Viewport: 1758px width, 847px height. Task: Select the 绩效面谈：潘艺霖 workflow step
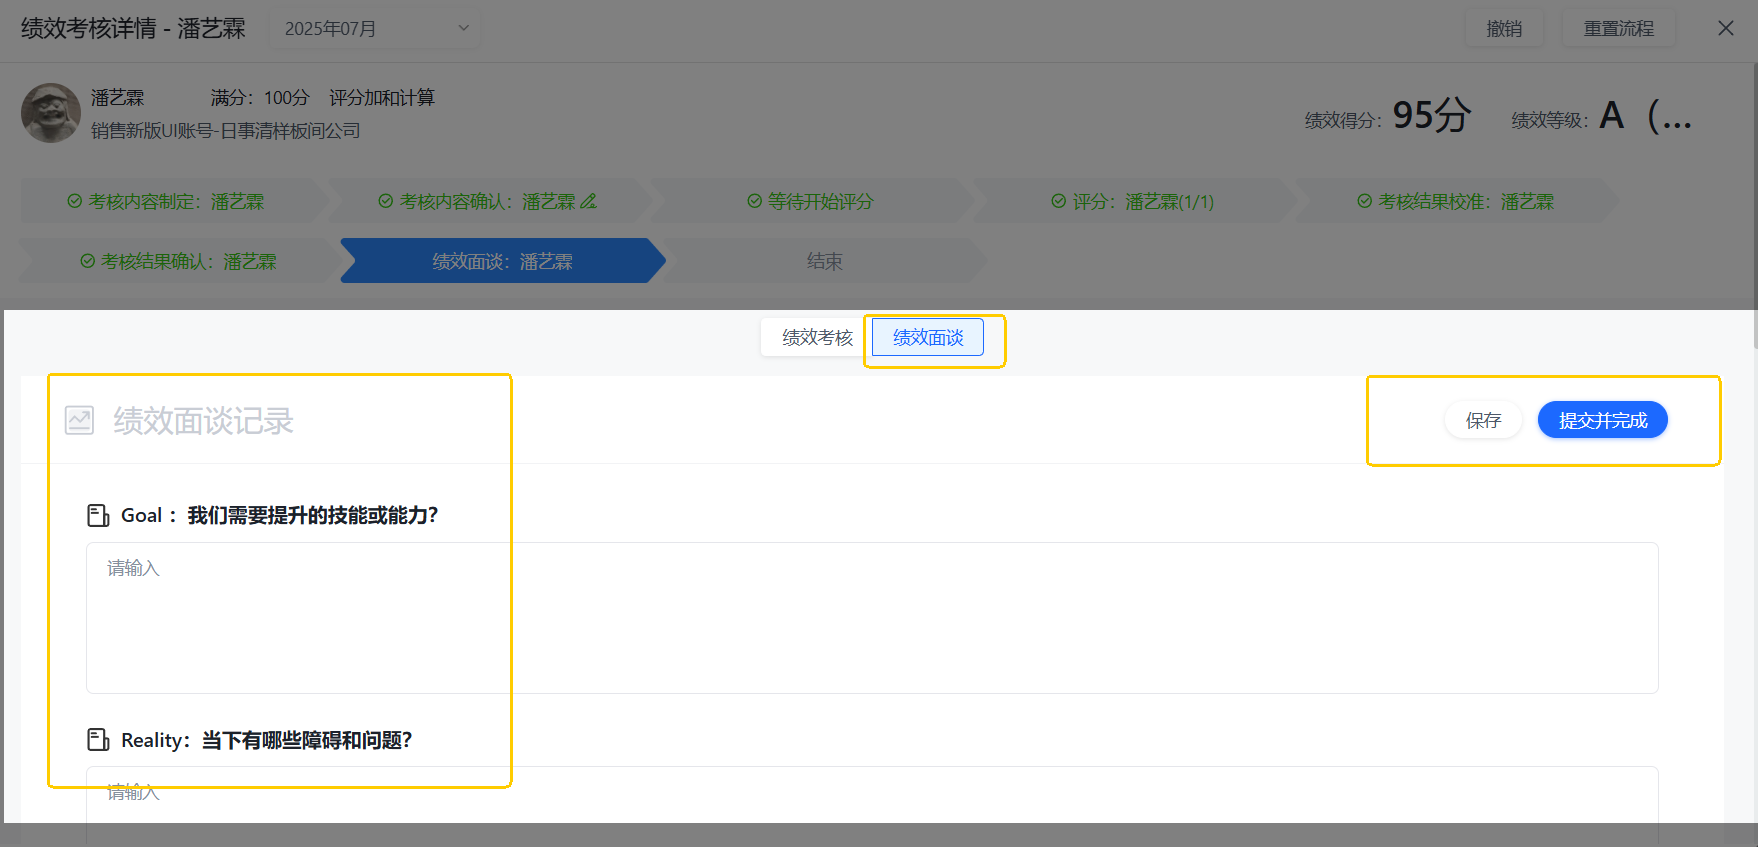[502, 261]
